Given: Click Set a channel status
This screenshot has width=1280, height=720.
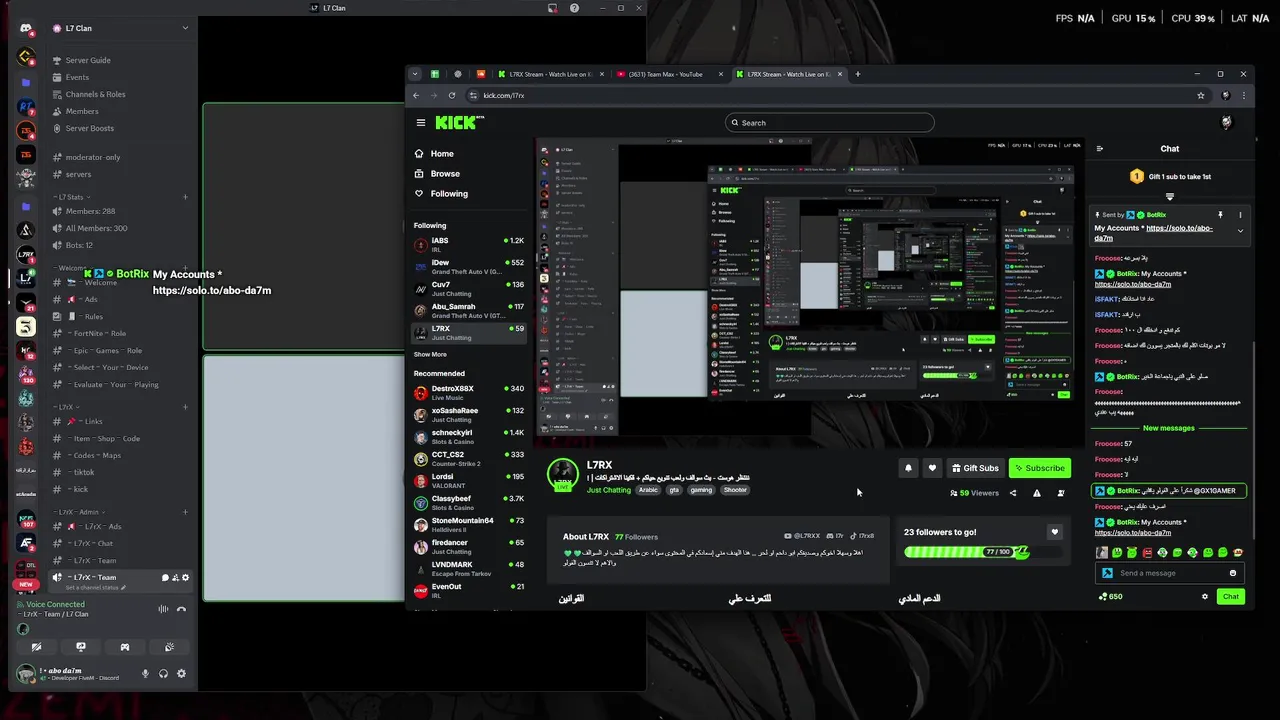Looking at the screenshot, I should pos(95,588).
